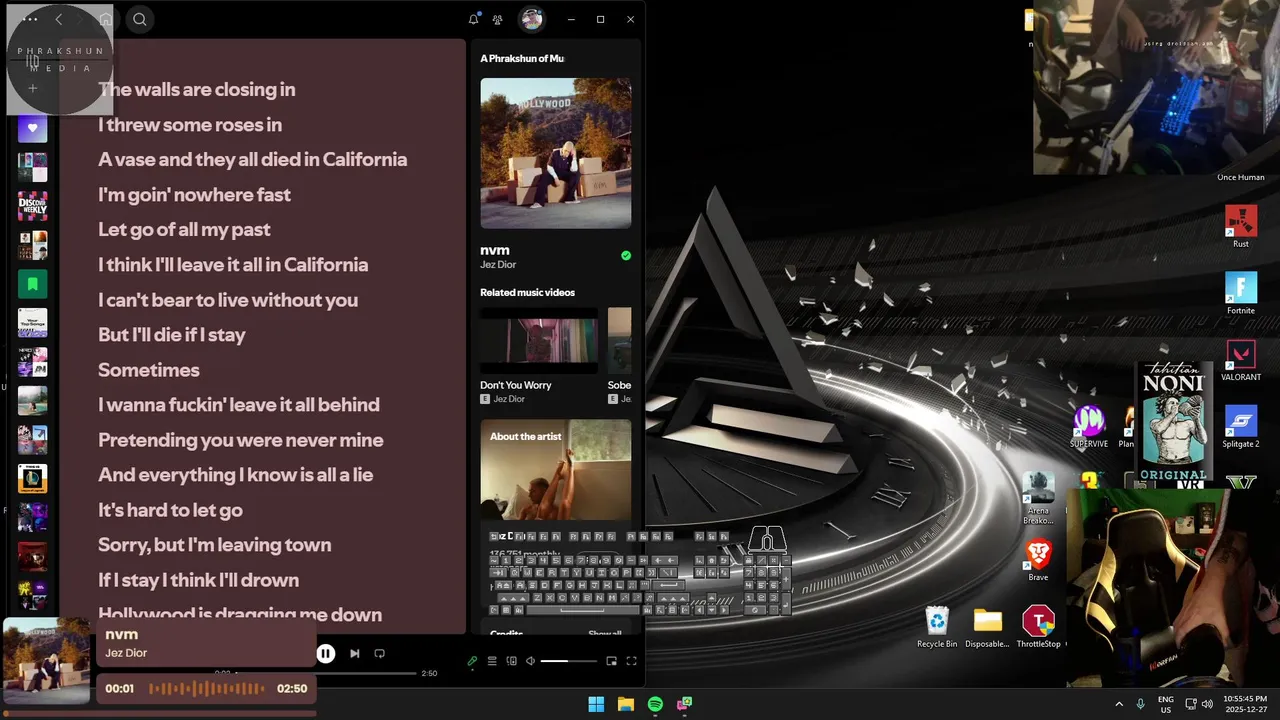
Task: Open the ENG US language switcher
Action: click(x=1166, y=704)
